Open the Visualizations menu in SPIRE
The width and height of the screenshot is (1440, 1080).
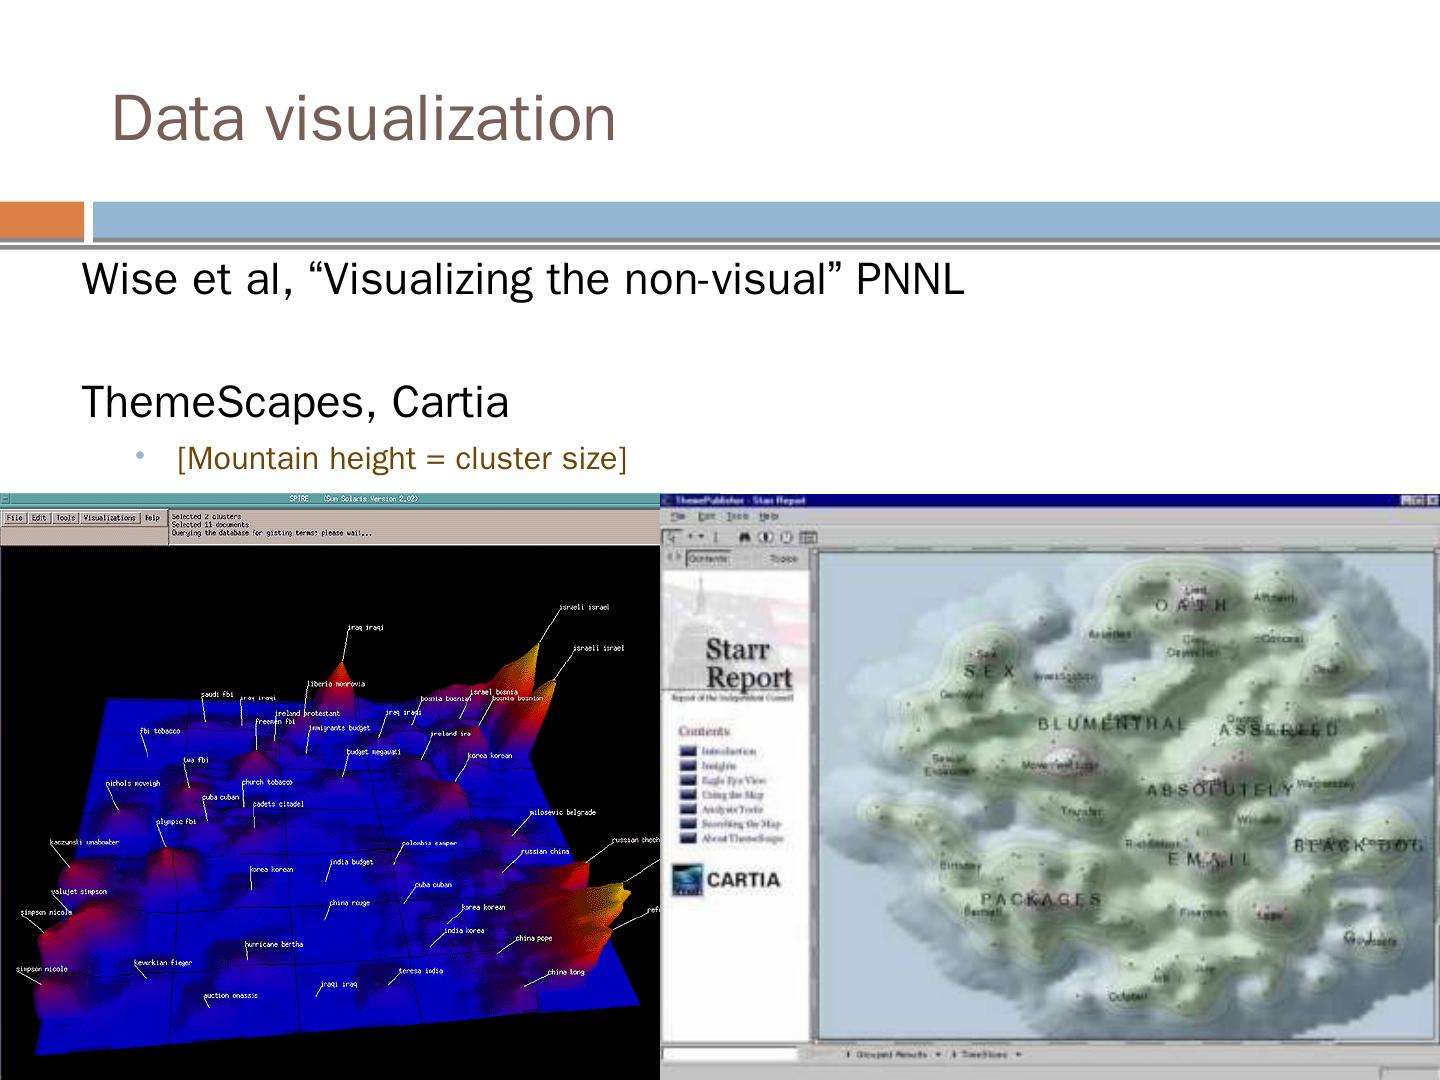(x=109, y=518)
